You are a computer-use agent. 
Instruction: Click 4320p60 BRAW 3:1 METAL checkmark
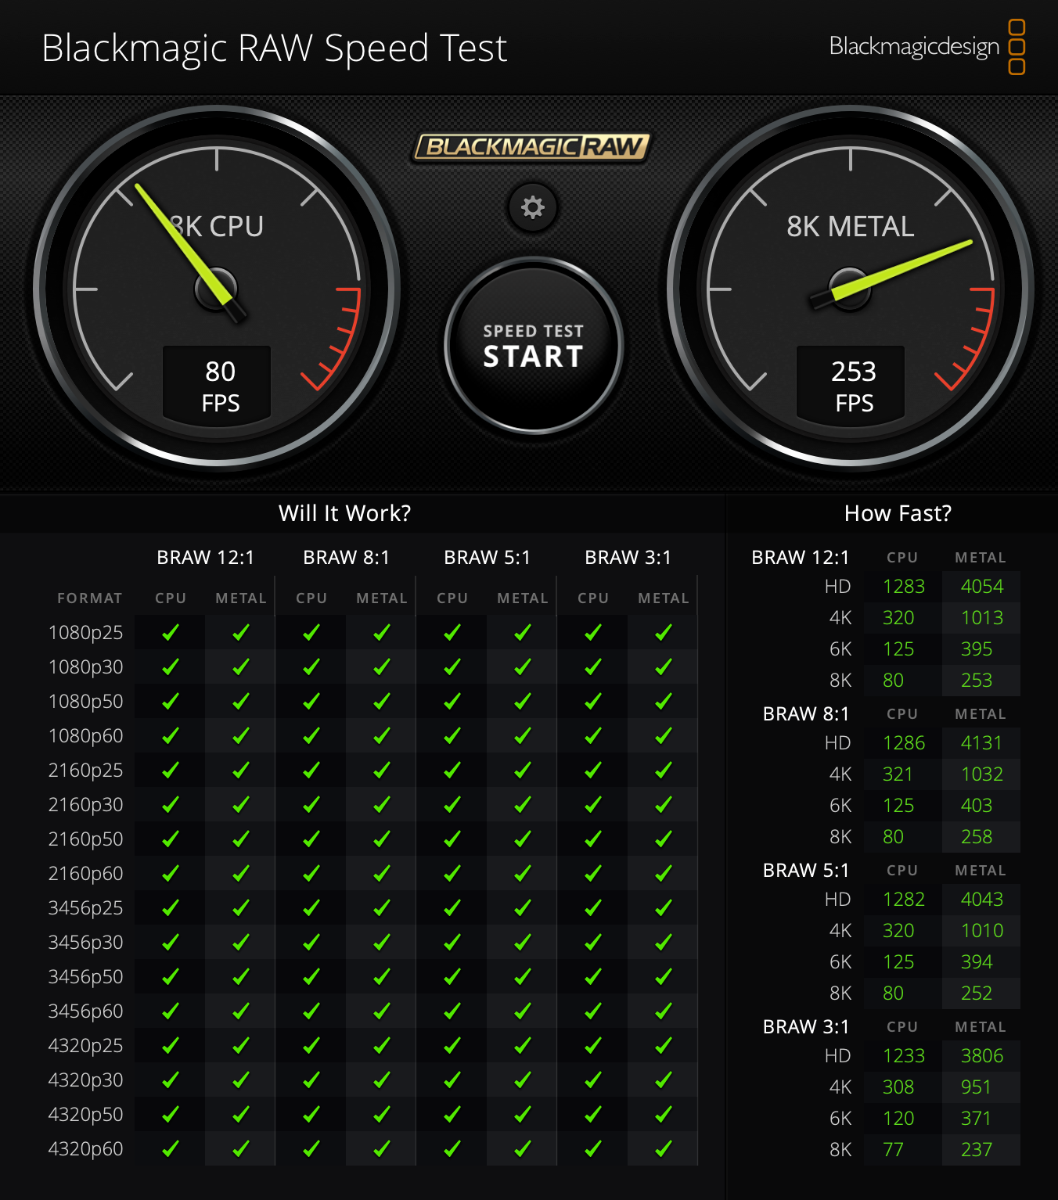tap(663, 1148)
